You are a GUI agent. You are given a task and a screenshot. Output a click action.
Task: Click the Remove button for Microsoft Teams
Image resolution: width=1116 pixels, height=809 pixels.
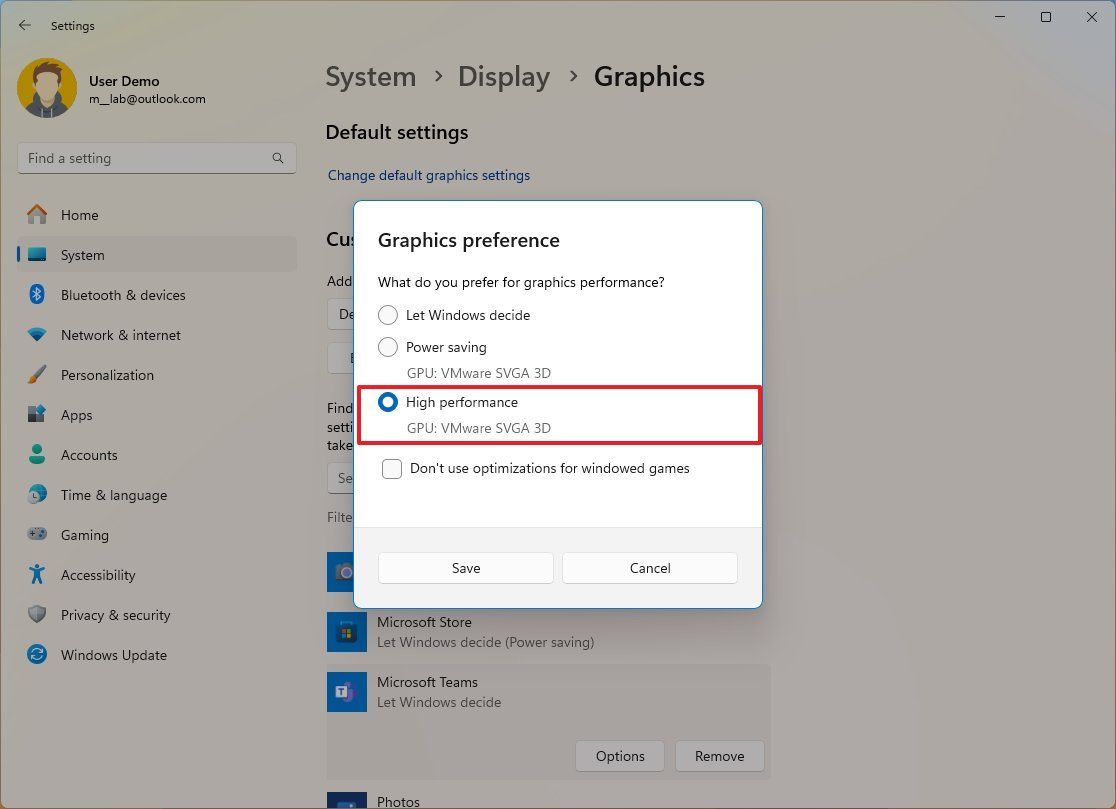click(719, 756)
